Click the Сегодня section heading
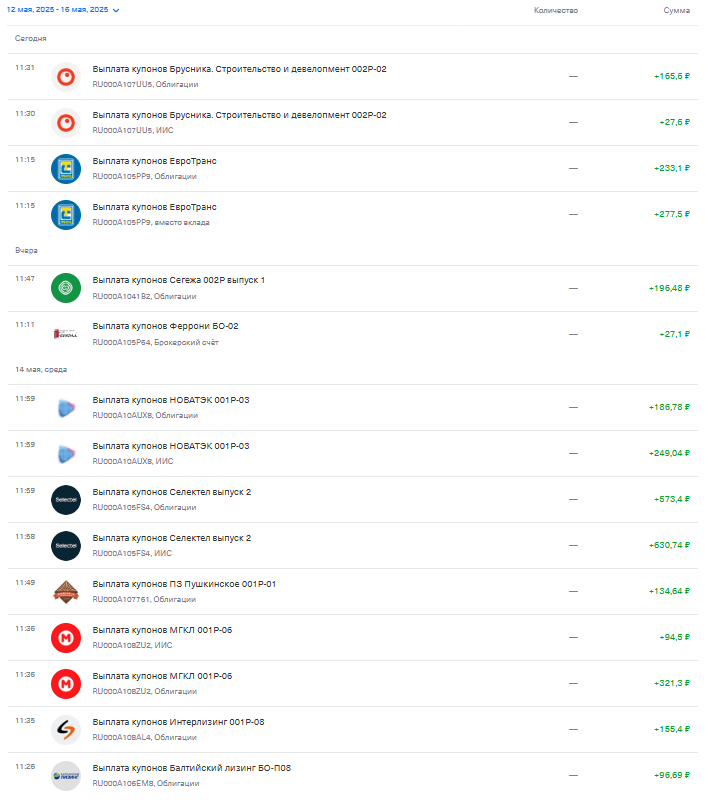712x803 pixels. pyautogui.click(x=31, y=38)
